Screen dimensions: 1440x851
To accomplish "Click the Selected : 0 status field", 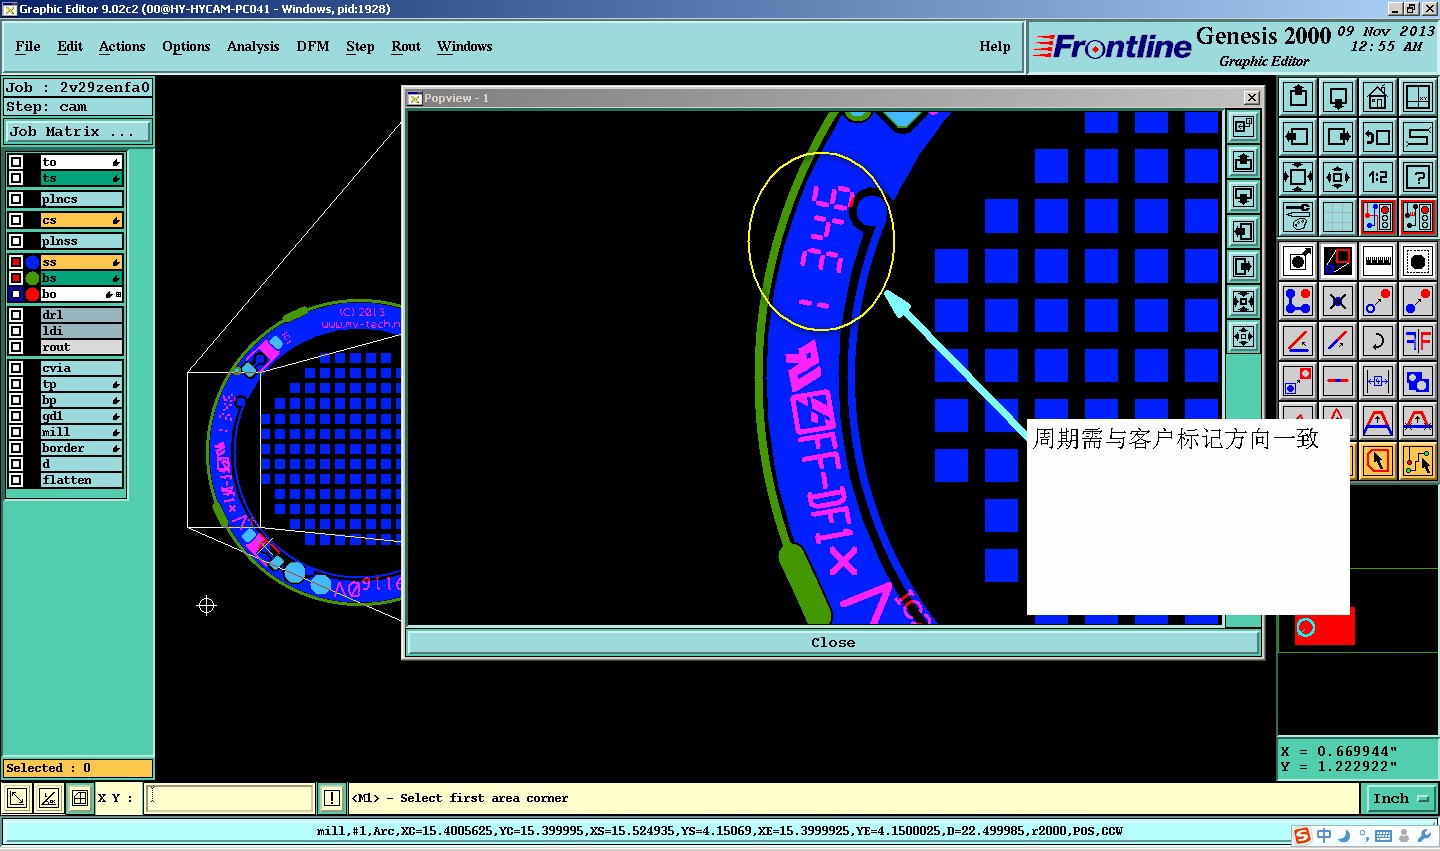I will click(x=78, y=768).
